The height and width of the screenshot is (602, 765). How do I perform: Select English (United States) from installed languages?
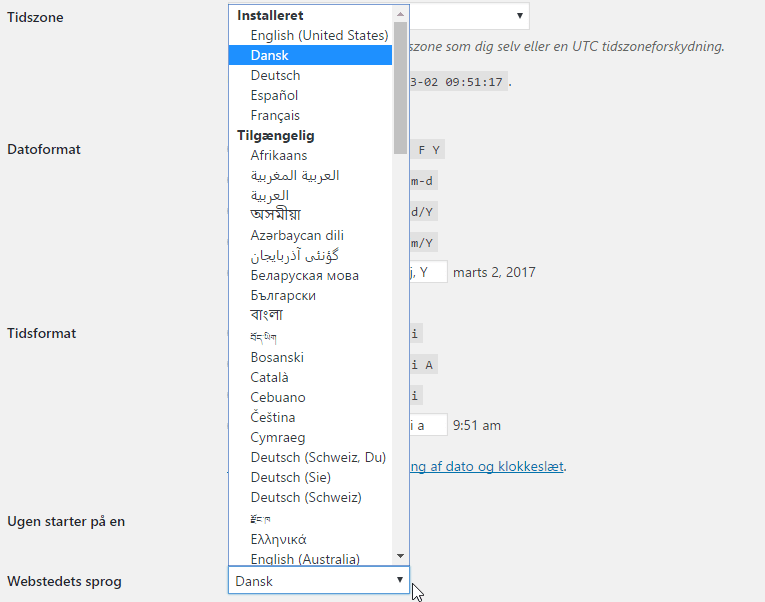[x=319, y=35]
